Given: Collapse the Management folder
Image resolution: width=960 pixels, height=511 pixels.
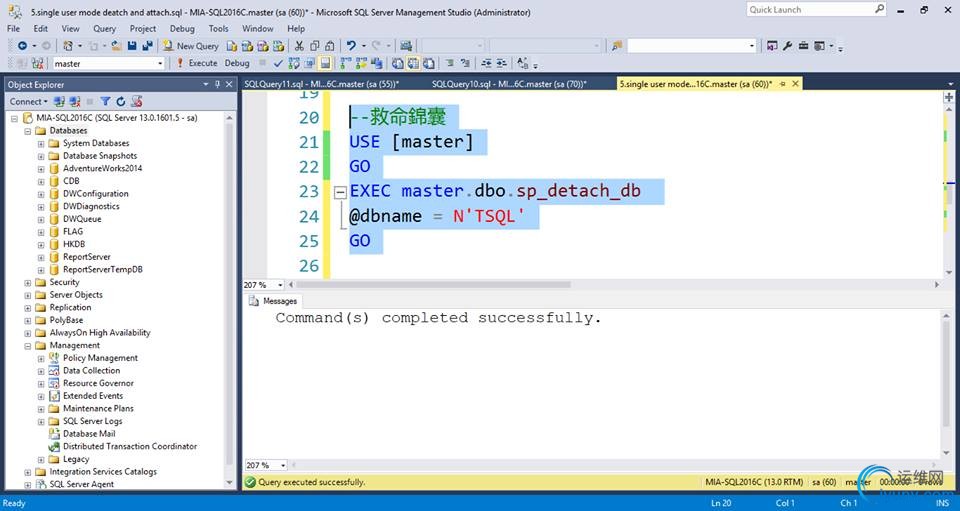Looking at the screenshot, I should click(28, 346).
